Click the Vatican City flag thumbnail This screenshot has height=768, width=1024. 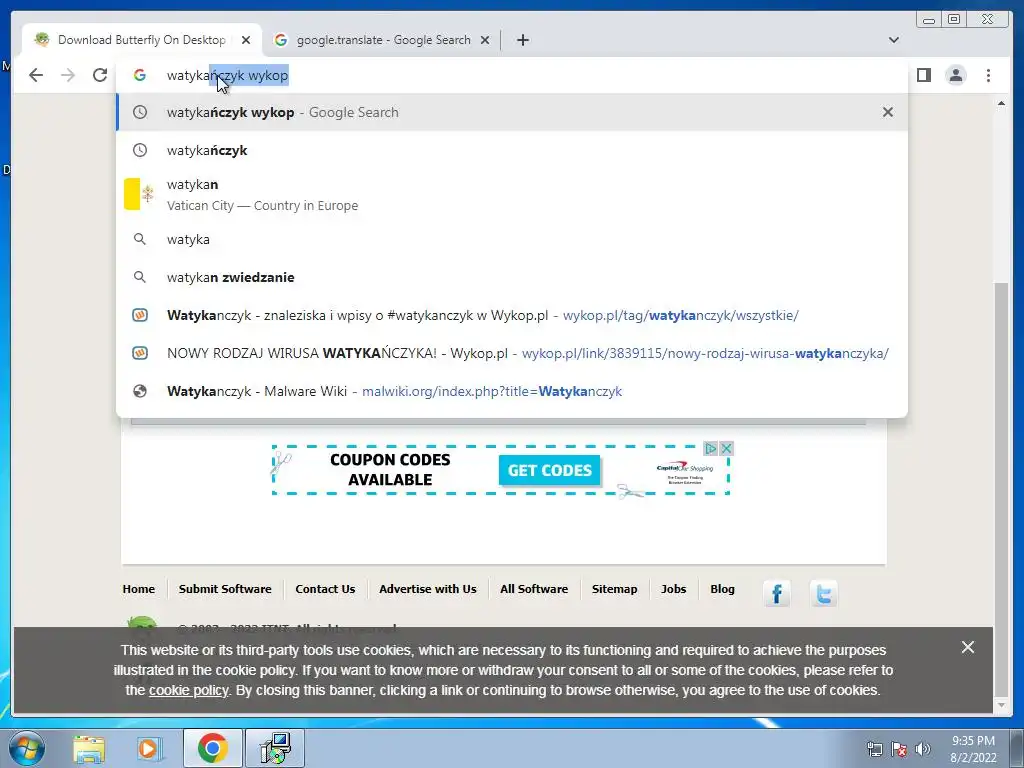coord(140,194)
